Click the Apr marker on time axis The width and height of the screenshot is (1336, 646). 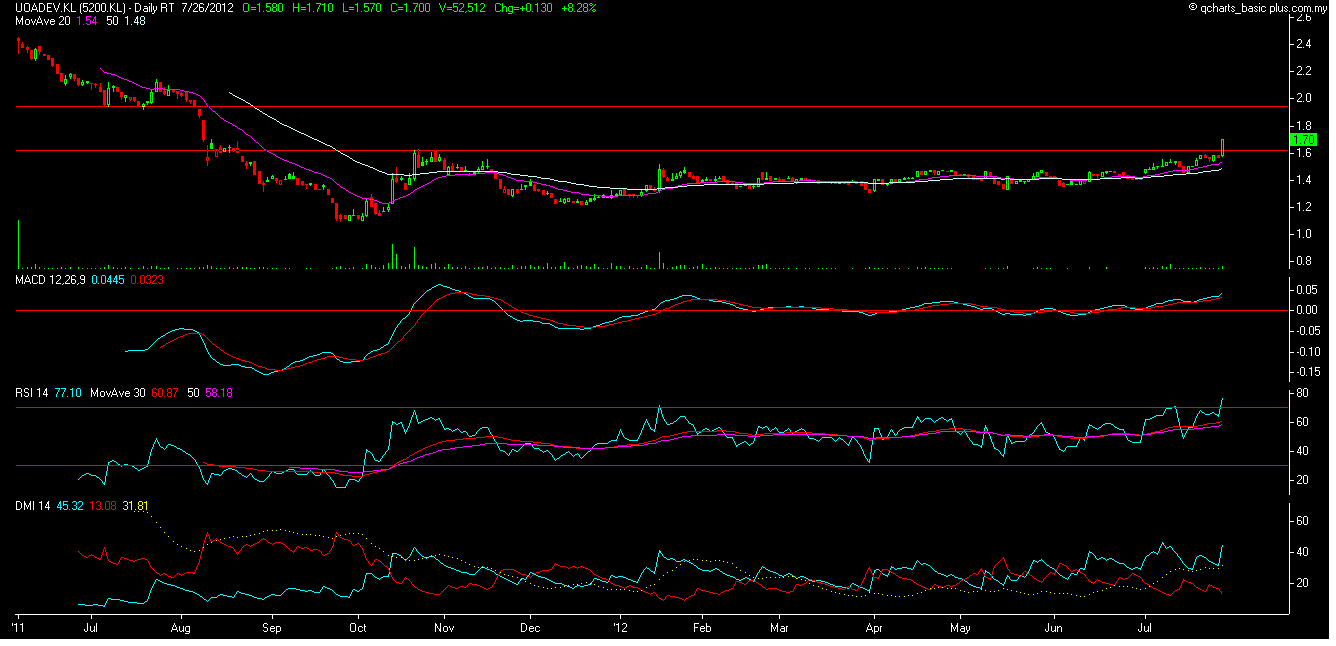pos(874,628)
